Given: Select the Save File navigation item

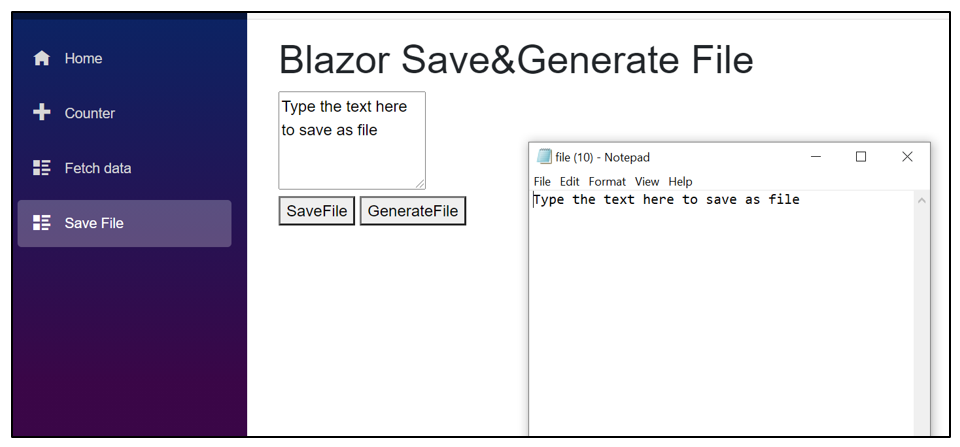Looking at the screenshot, I should tap(124, 223).
